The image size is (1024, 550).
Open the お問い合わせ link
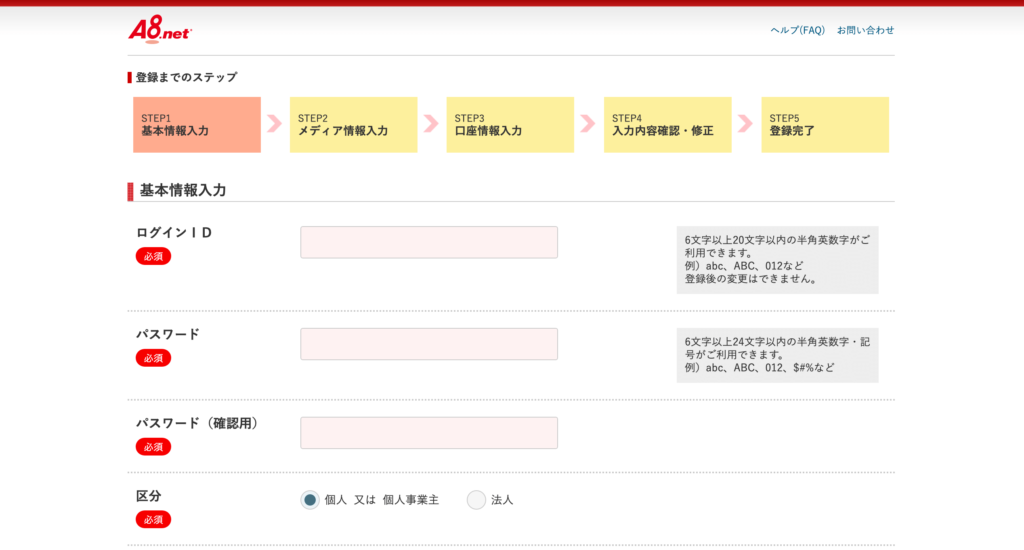[x=865, y=30]
